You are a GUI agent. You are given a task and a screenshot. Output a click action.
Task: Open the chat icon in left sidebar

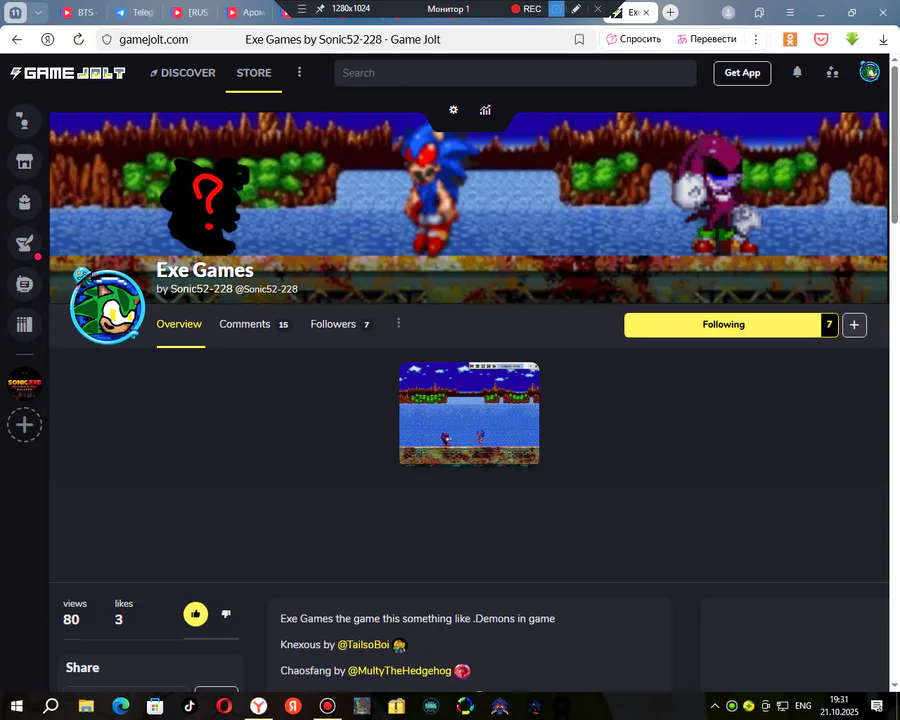tap(24, 121)
